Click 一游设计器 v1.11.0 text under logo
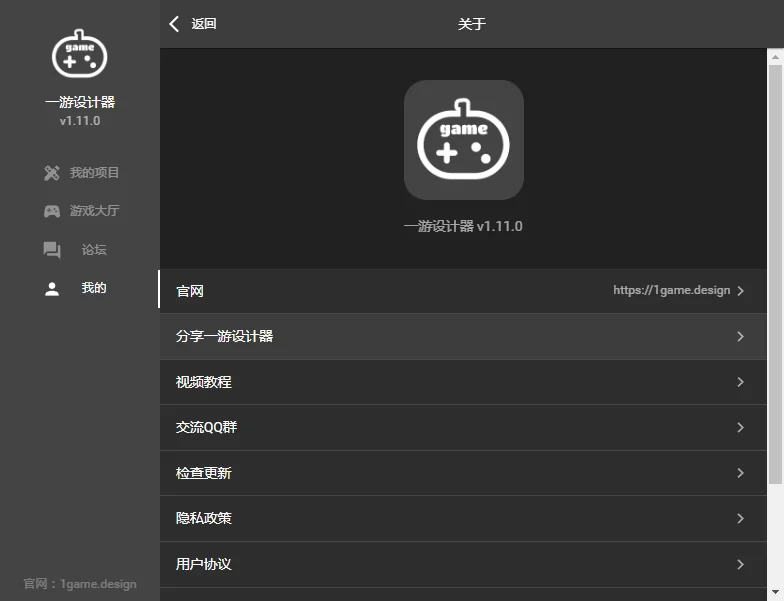Screen dimensions: 784x601 point(464,226)
